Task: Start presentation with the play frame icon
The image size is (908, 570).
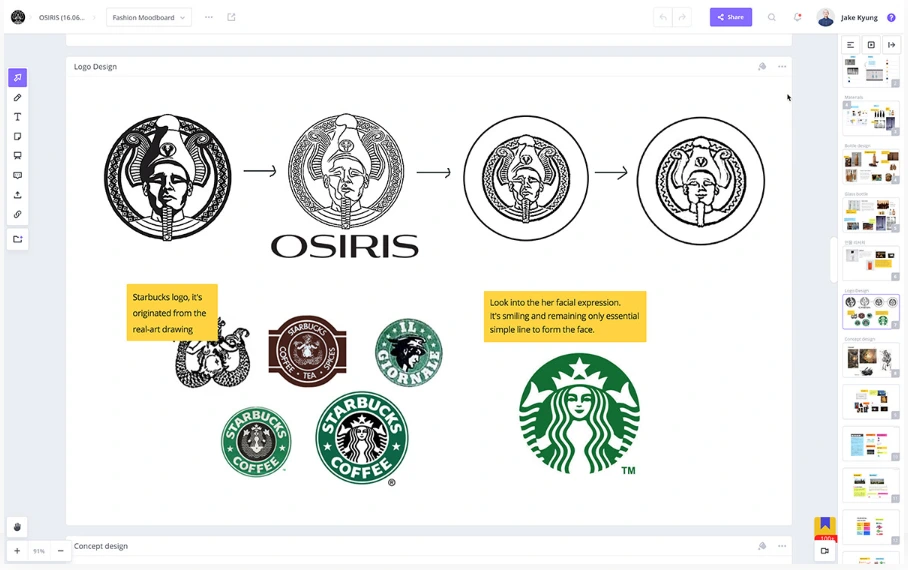Action: click(871, 45)
